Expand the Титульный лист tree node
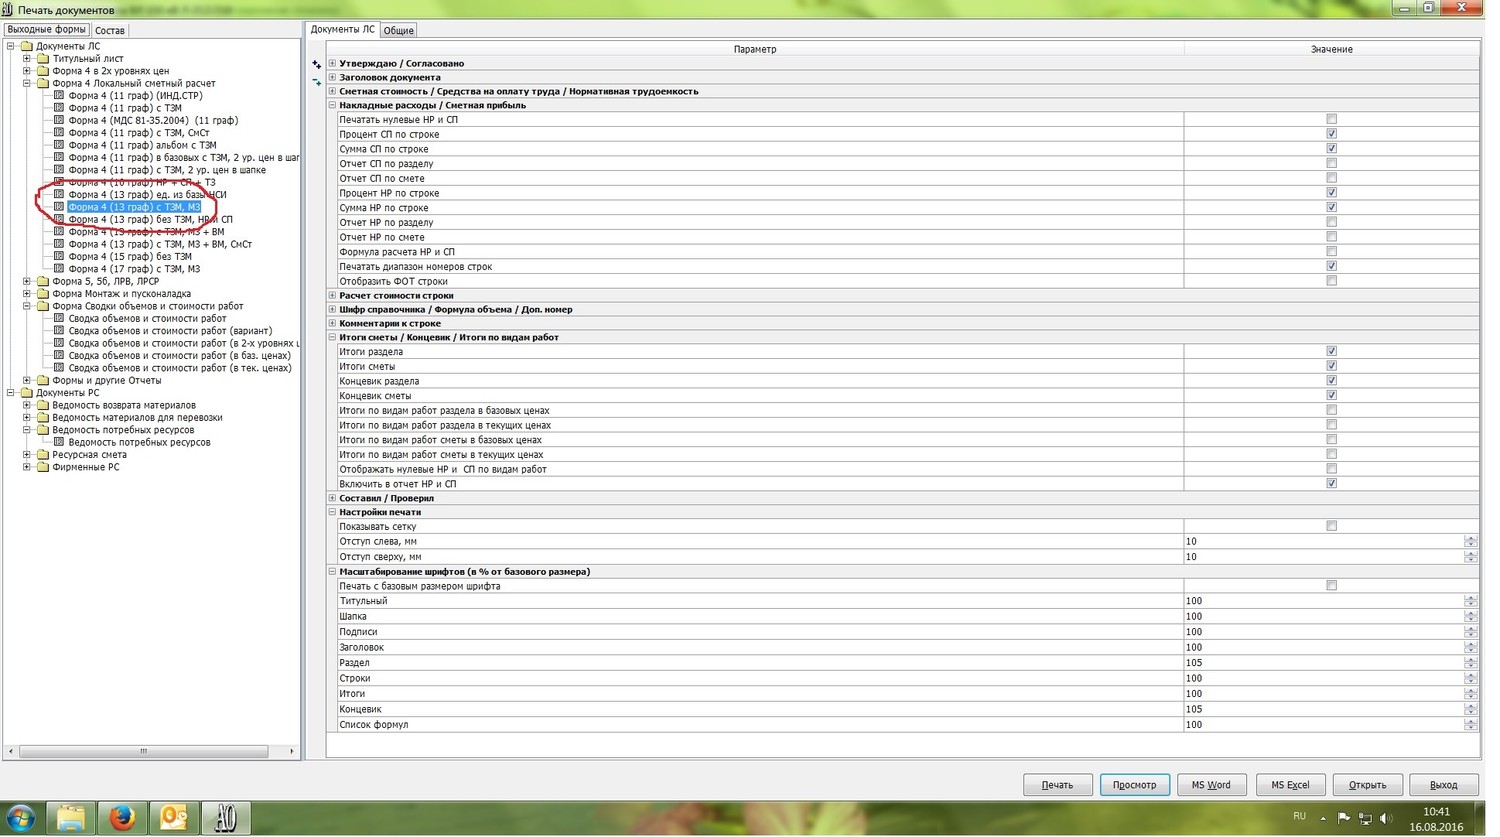Screen dimensions: 1500x837 (27, 59)
